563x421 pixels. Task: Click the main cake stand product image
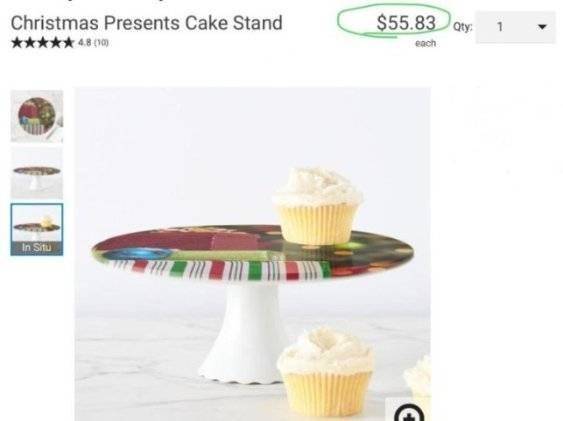pos(252,254)
